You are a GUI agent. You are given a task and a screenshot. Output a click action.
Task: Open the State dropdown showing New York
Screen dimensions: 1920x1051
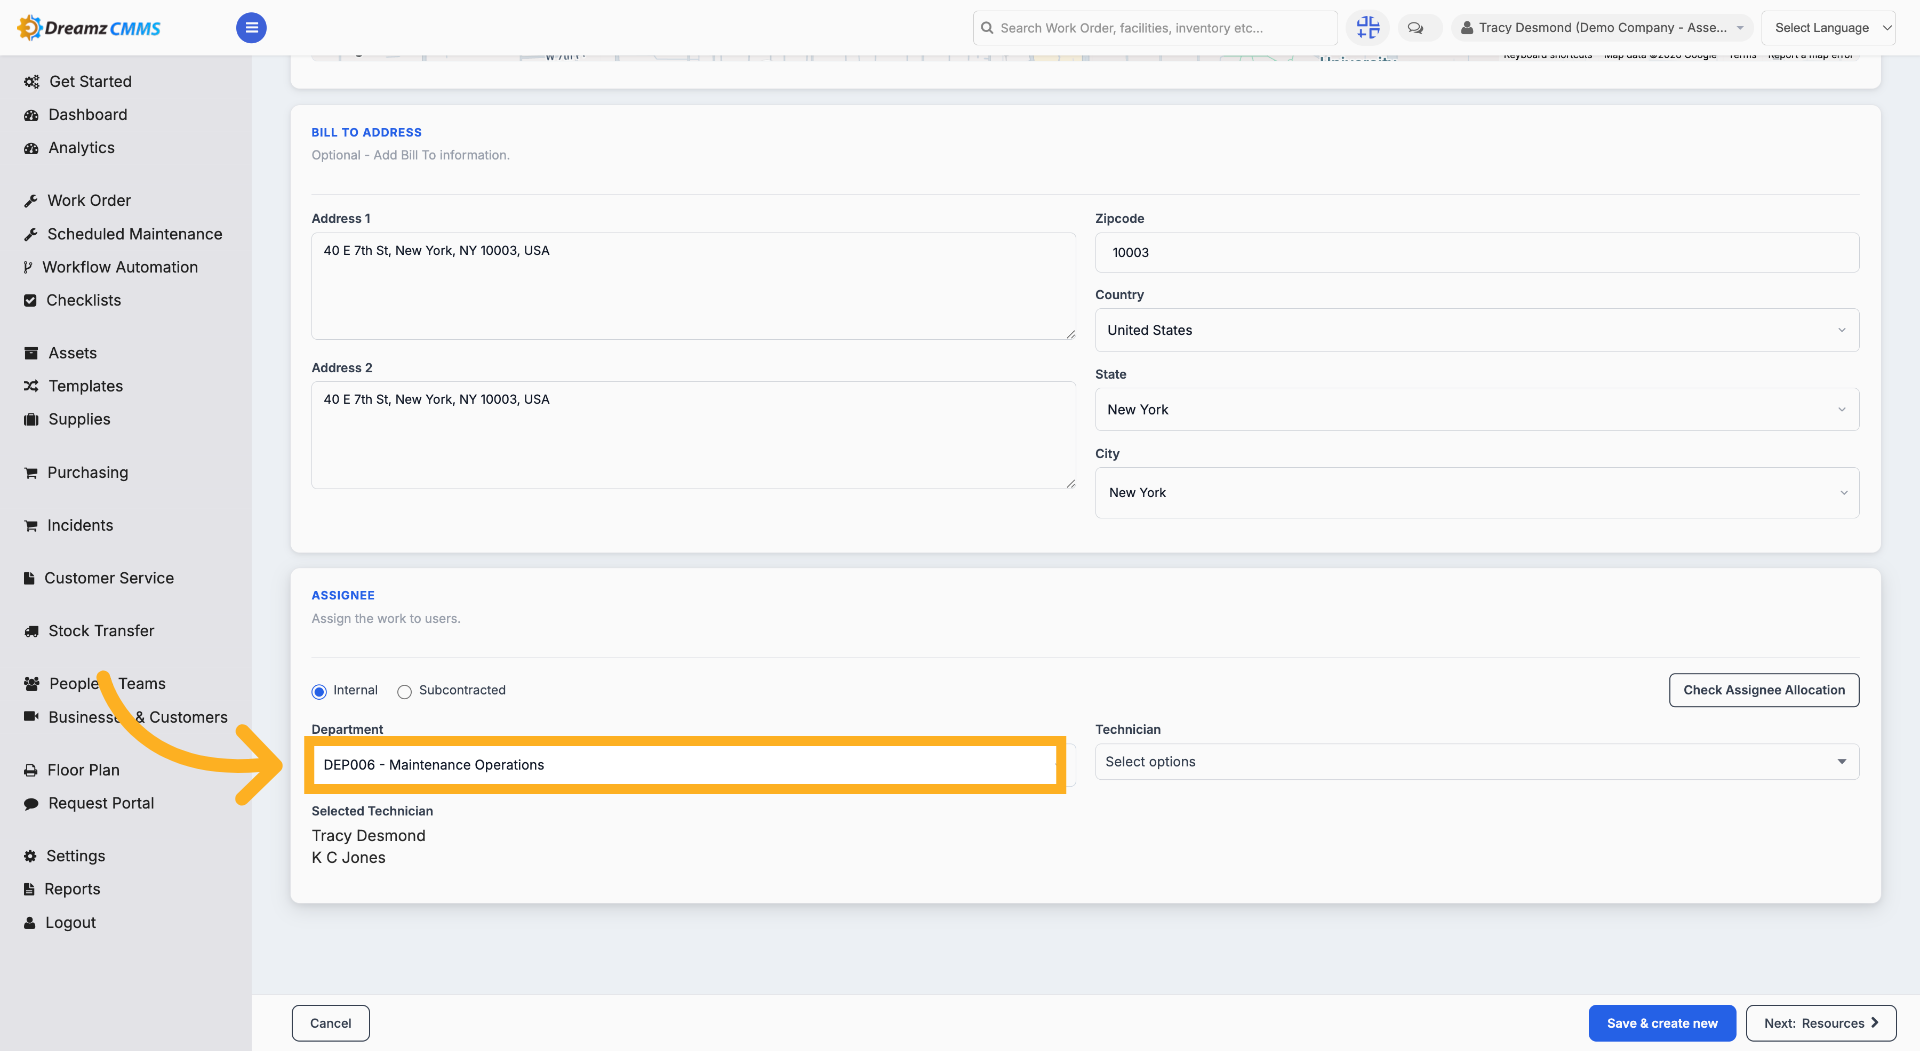tap(1477, 409)
